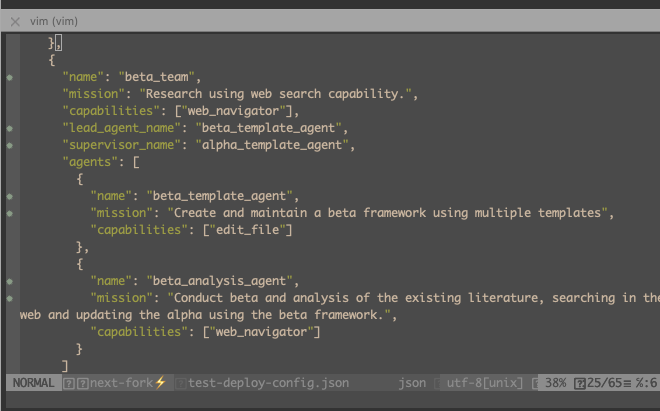This screenshot has height=411, width=660.
Task: Click test-deploy-config.json filename in statusline
Action: [x=269, y=383]
